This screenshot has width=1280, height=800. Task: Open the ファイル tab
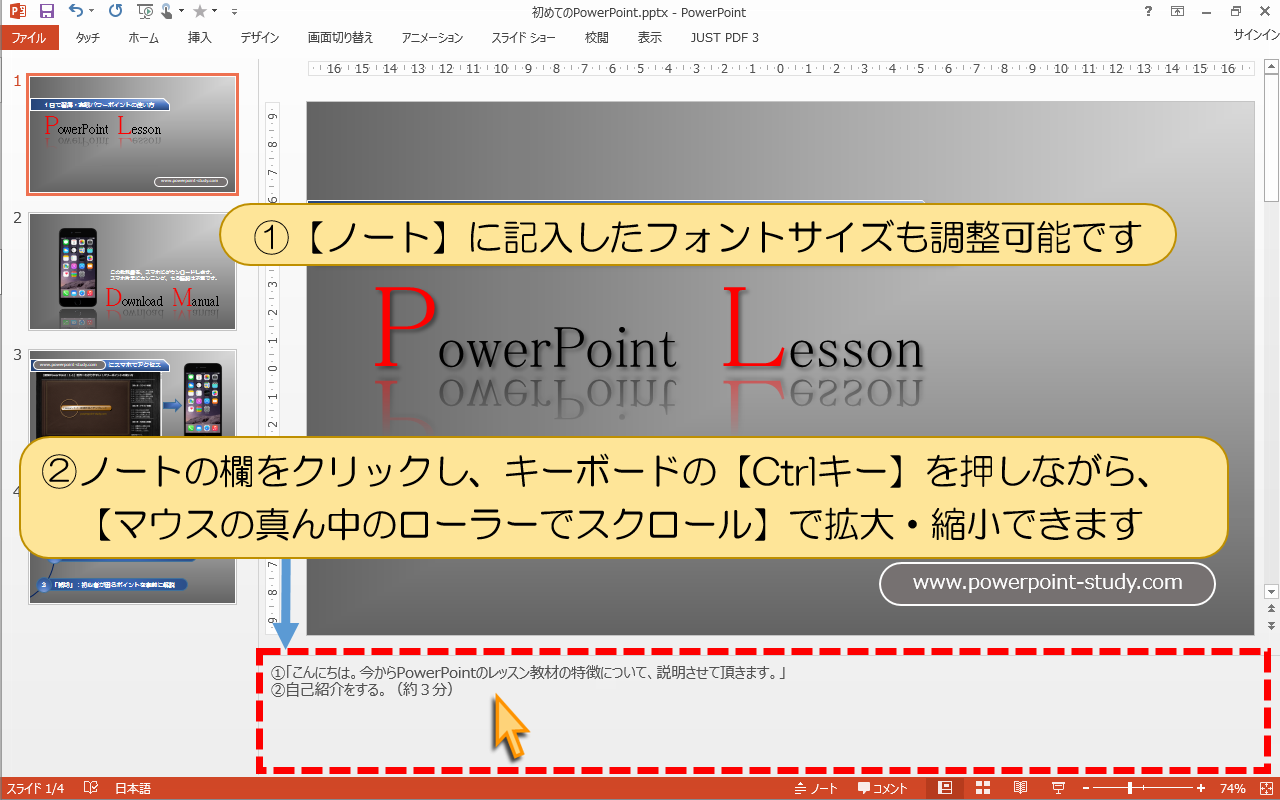click(29, 37)
